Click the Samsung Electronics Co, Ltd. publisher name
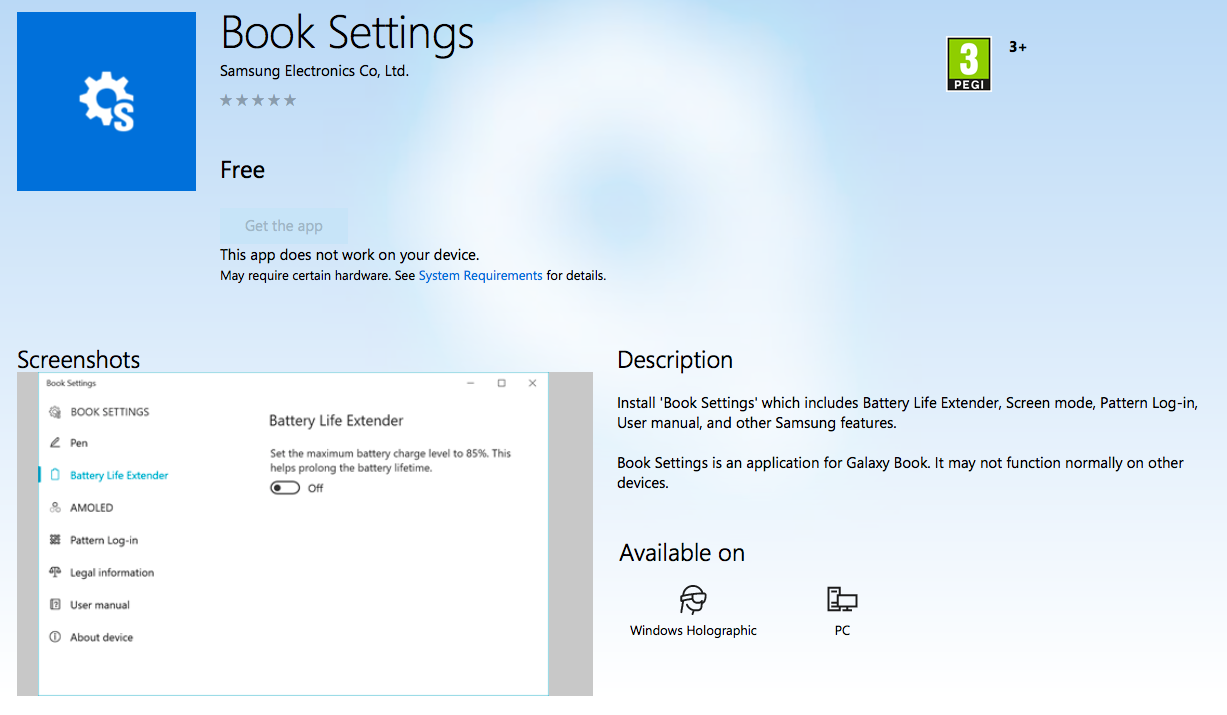Viewport: 1227px width, 715px height. pyautogui.click(x=314, y=71)
